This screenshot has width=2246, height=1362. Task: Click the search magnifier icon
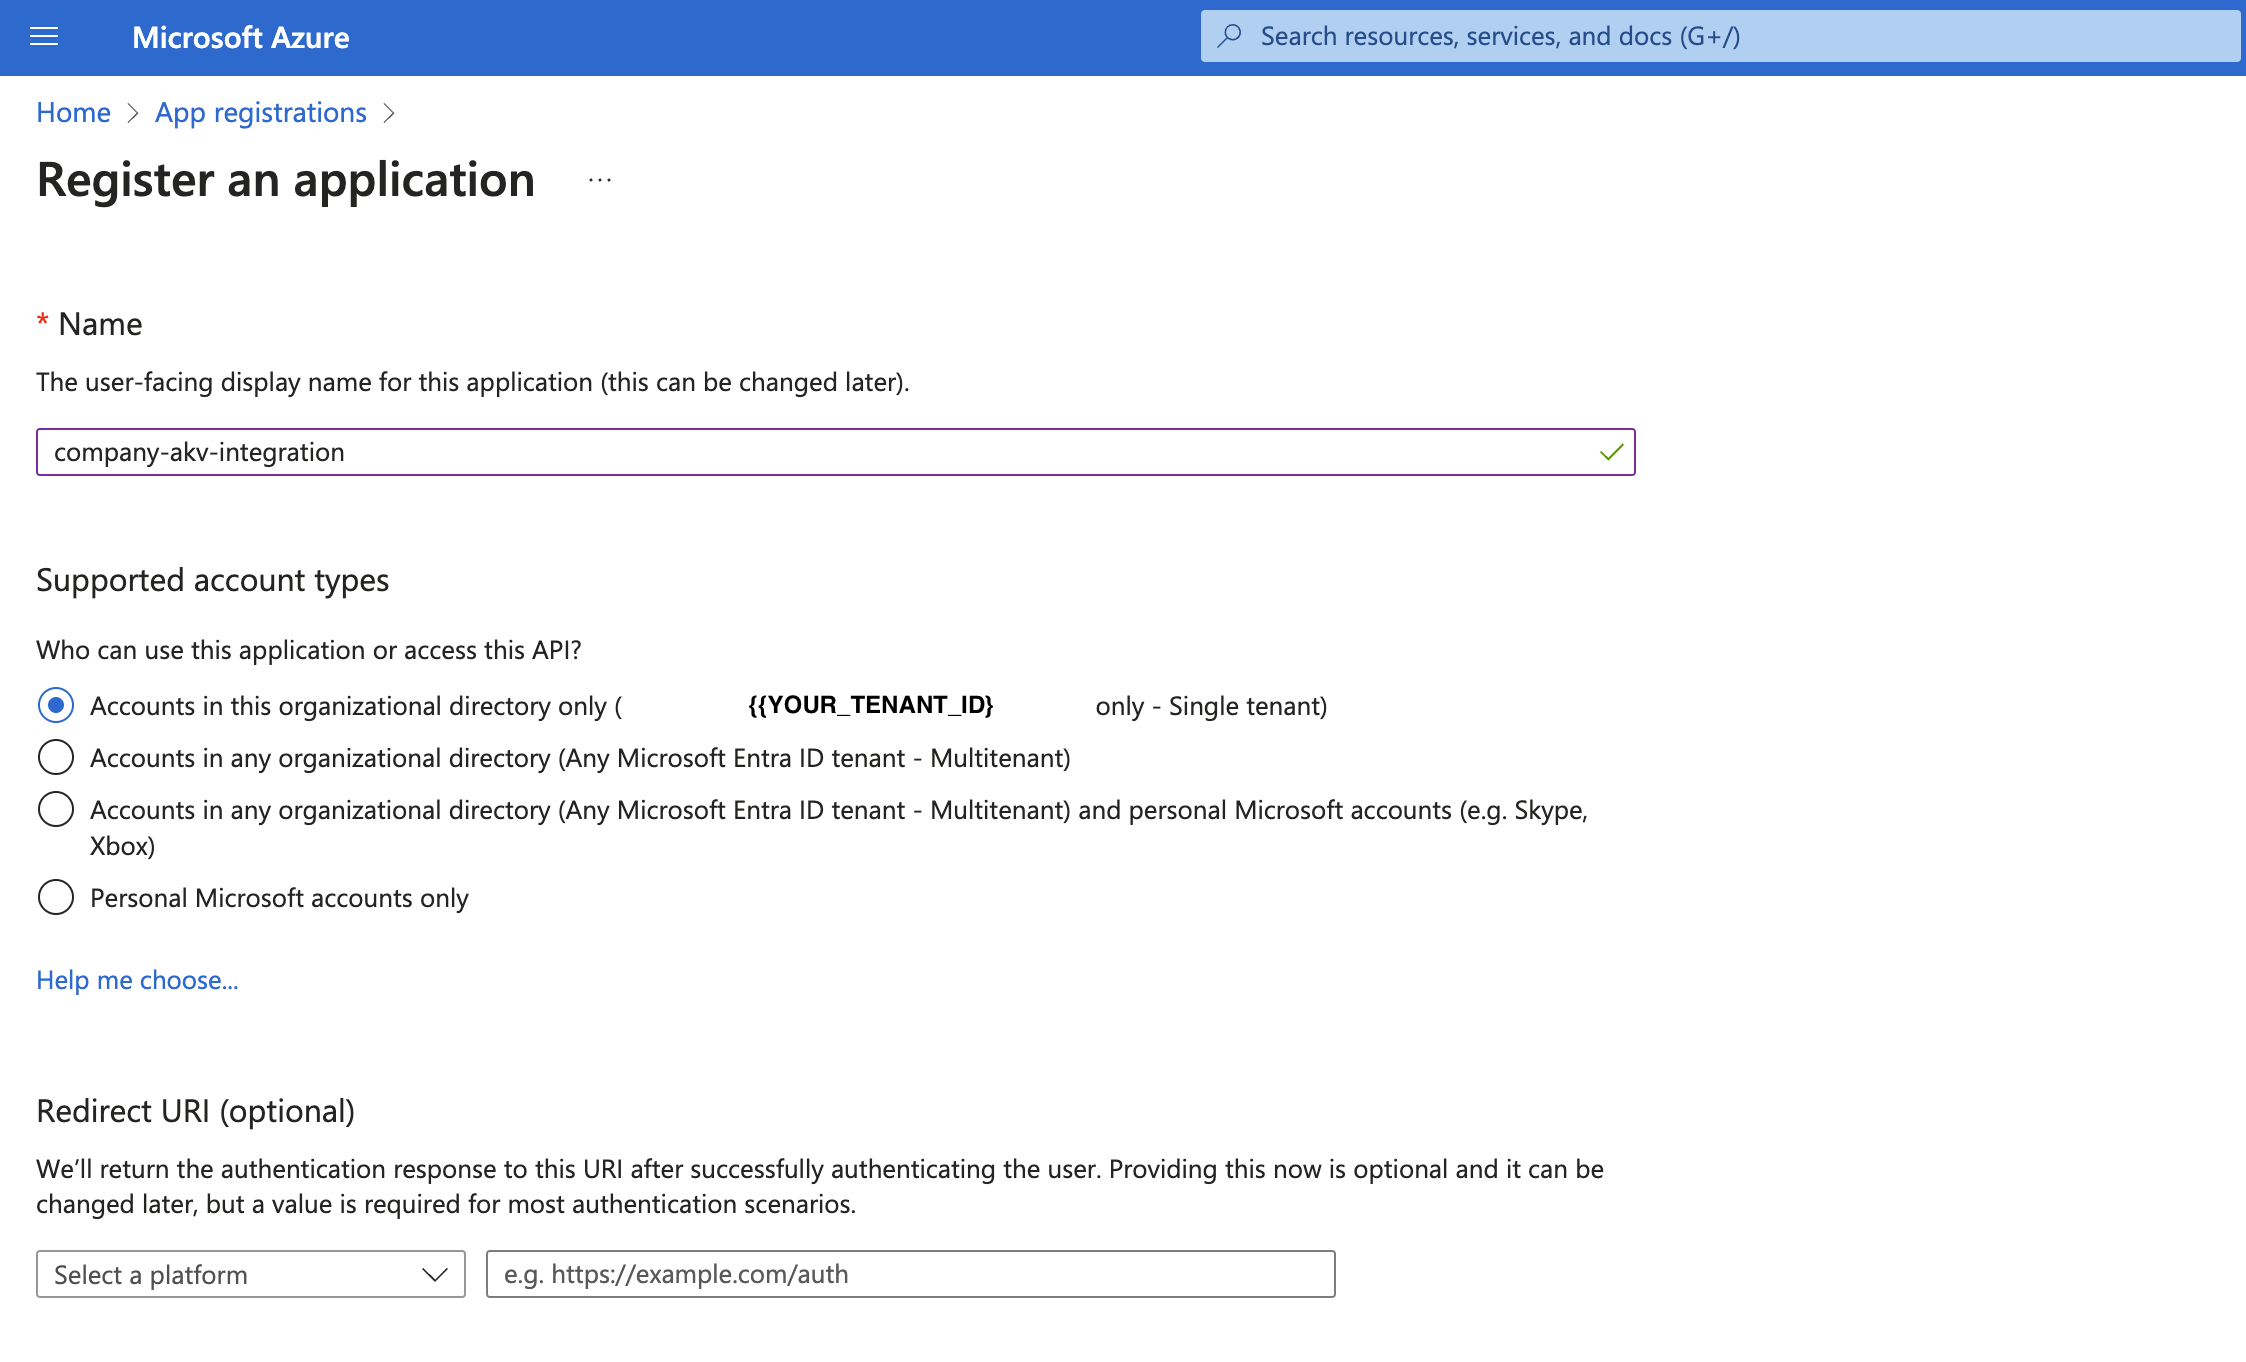click(x=1230, y=36)
